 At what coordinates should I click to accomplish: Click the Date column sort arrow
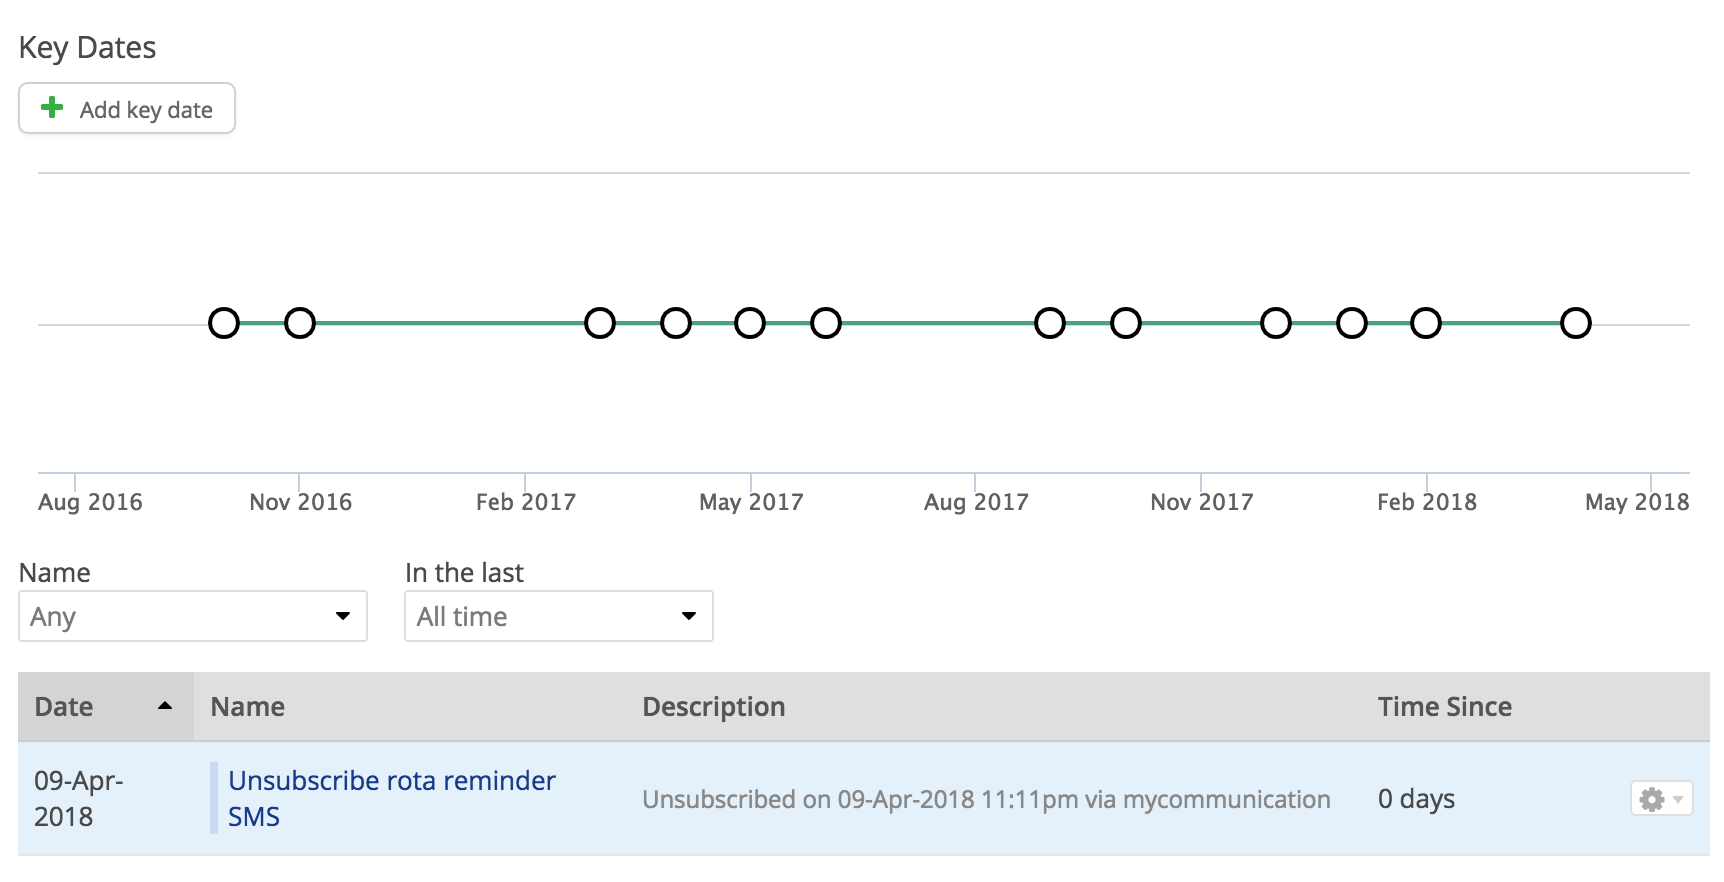click(165, 706)
